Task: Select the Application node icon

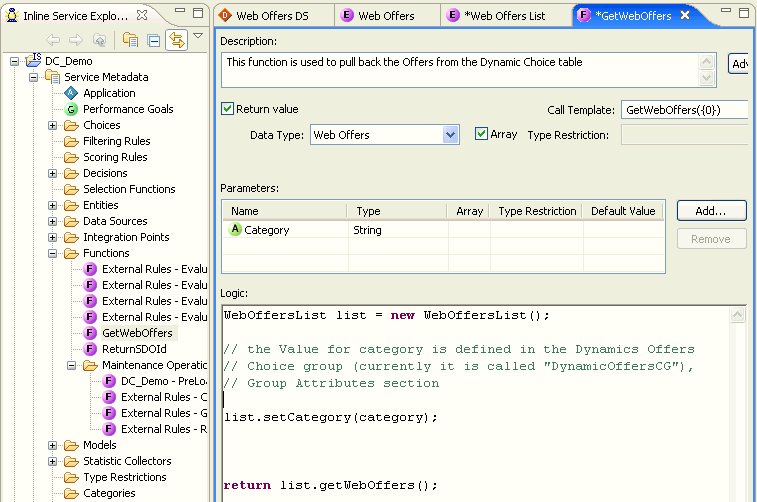Action: [x=71, y=93]
